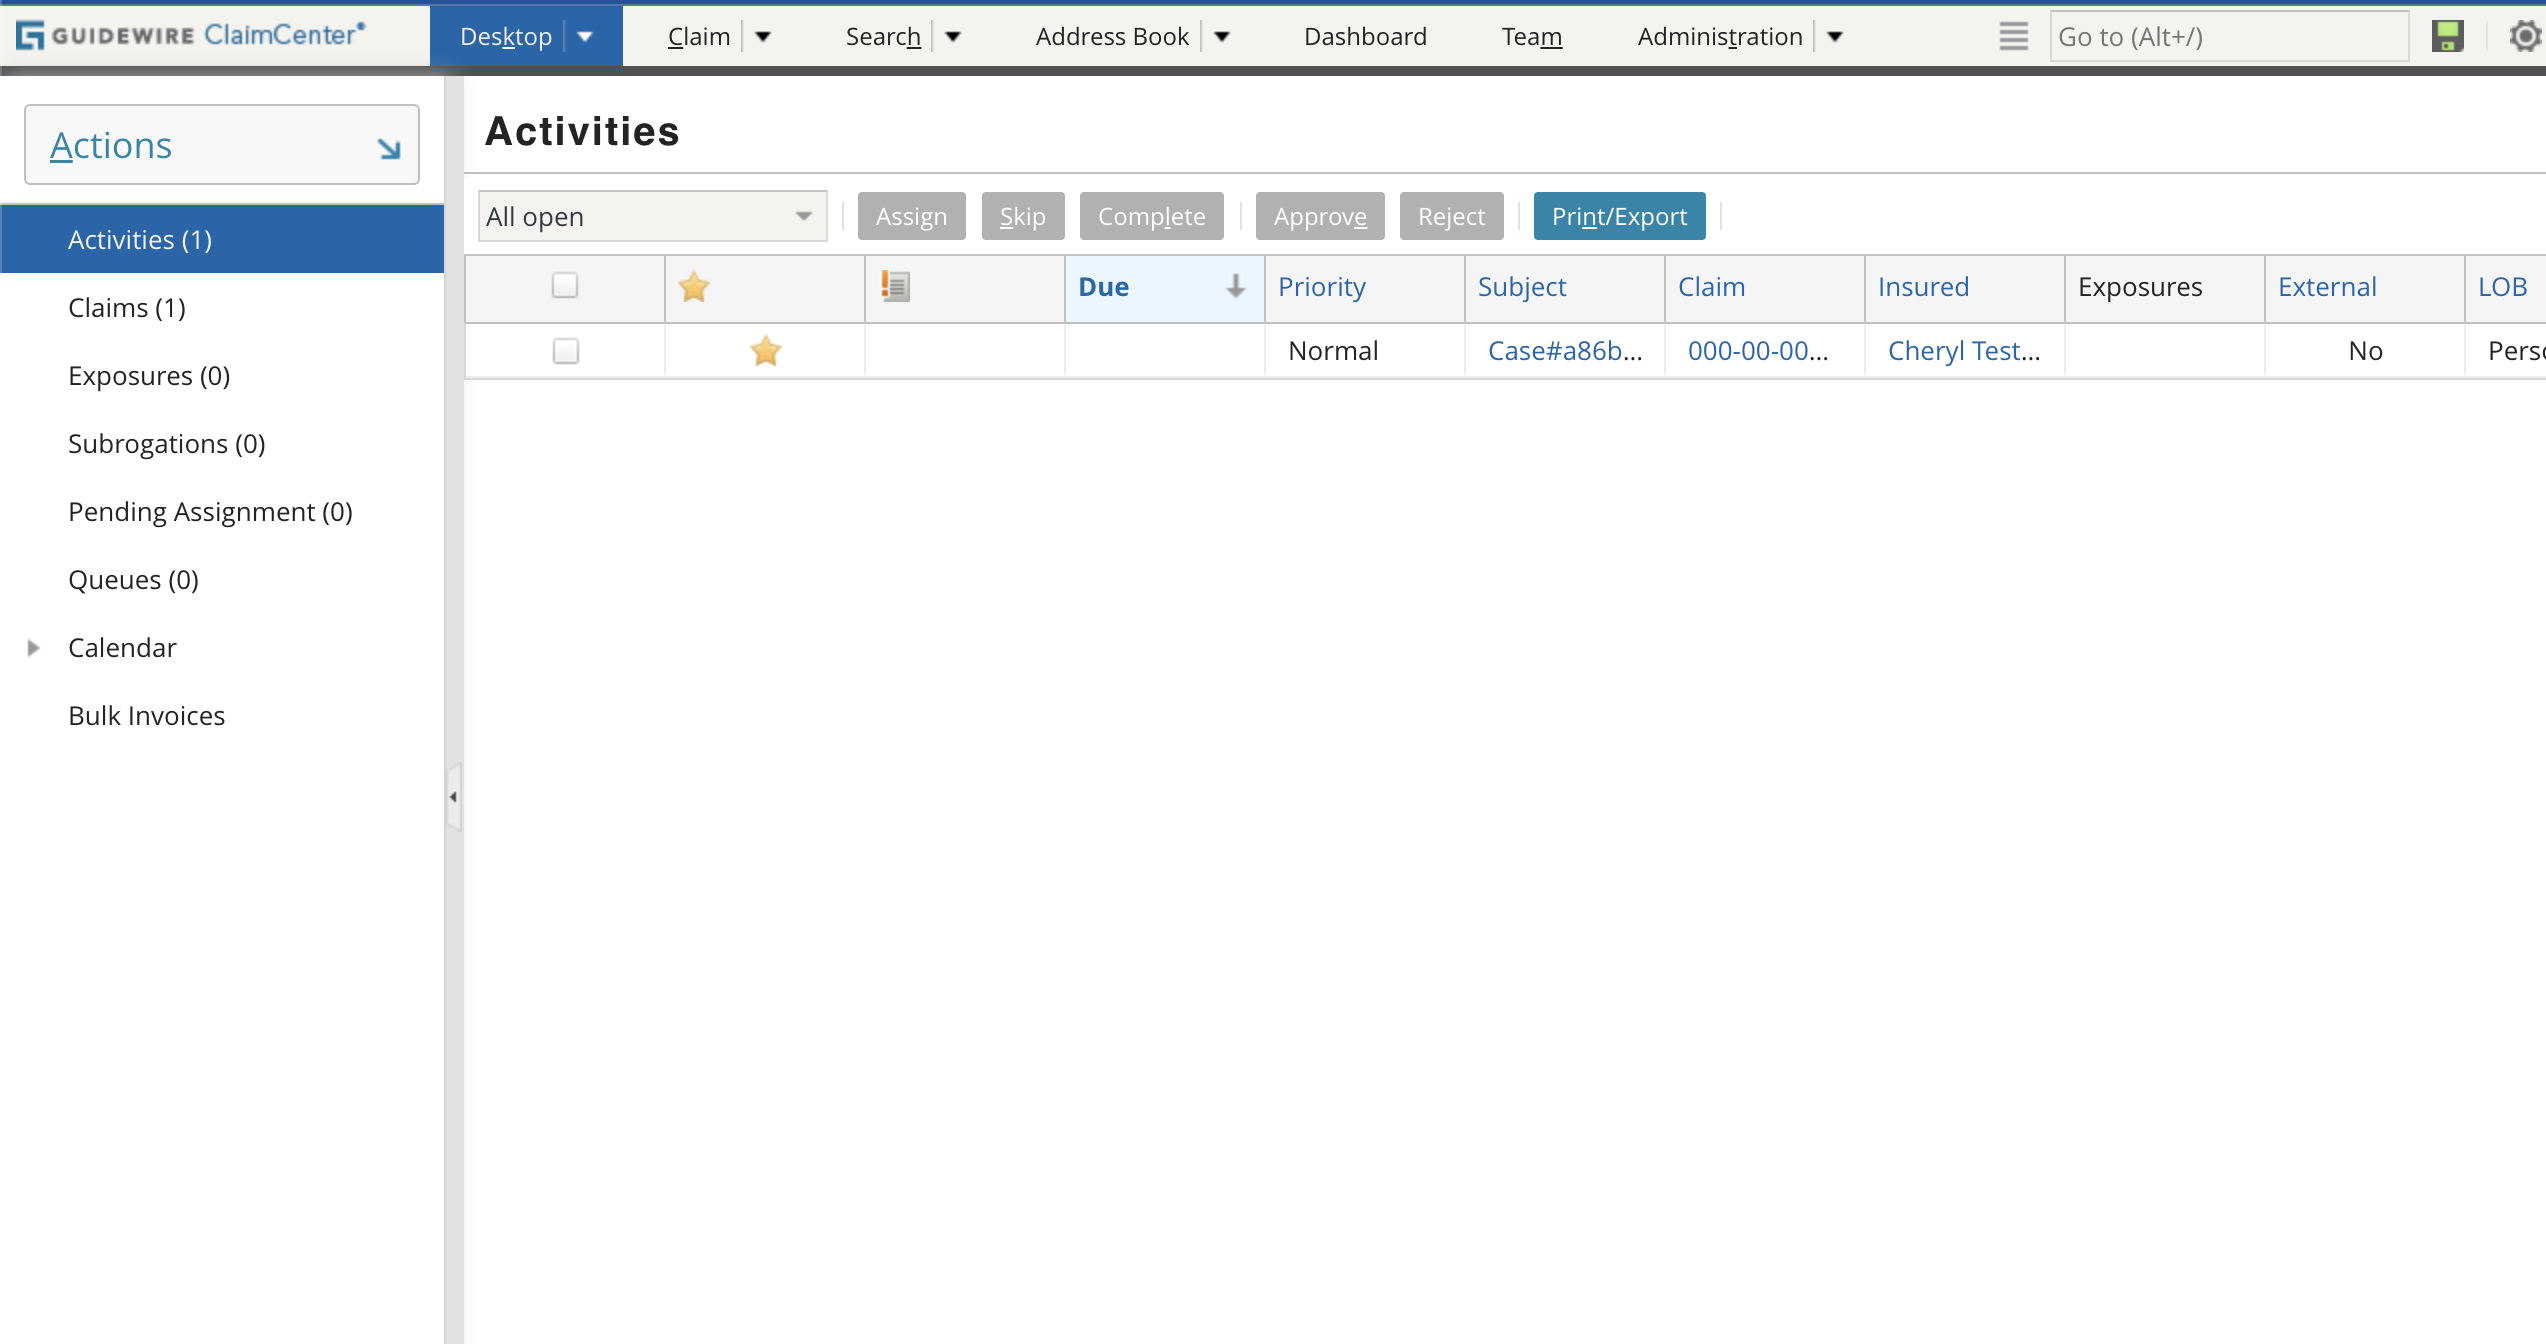Click the Print/Export button
This screenshot has height=1344, width=2546.
tap(1619, 216)
